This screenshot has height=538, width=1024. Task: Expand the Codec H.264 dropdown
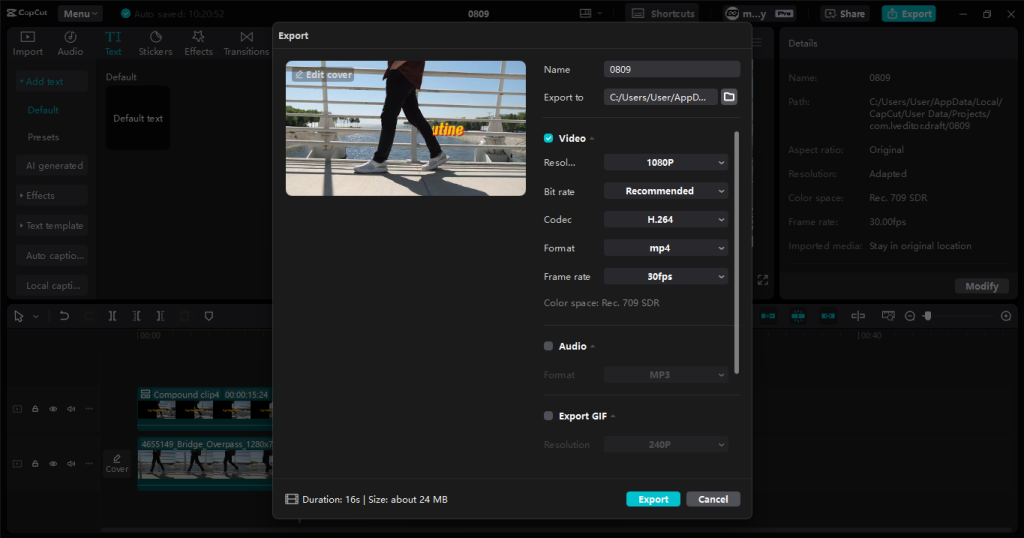point(666,219)
